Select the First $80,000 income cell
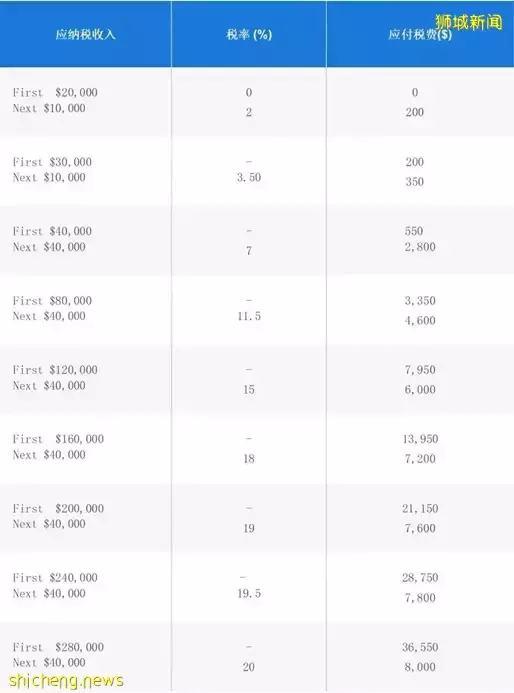This screenshot has height=693, width=514. [x=52, y=301]
